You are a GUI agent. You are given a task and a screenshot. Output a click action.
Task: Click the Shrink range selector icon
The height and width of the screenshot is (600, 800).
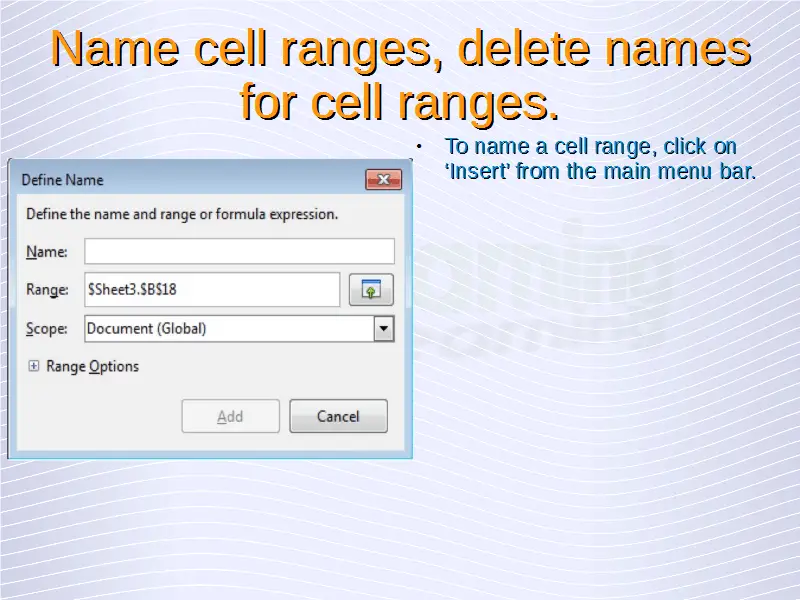370,290
